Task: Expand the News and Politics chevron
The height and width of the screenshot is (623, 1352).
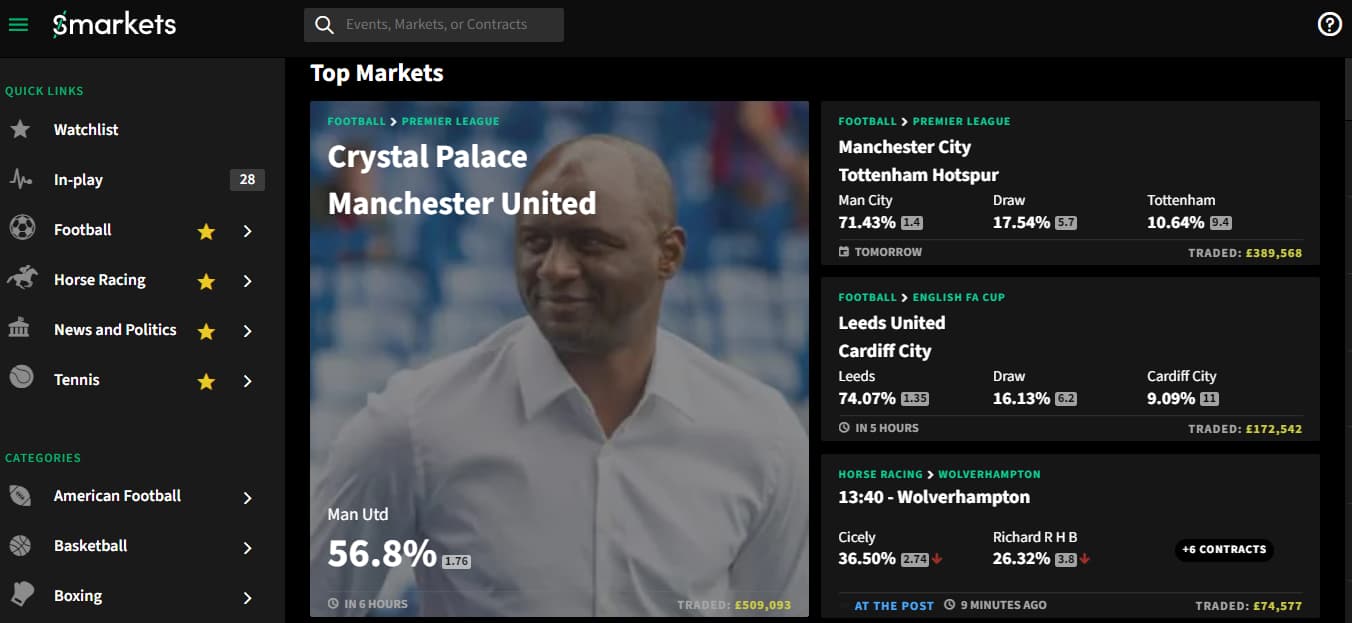Action: pos(247,331)
